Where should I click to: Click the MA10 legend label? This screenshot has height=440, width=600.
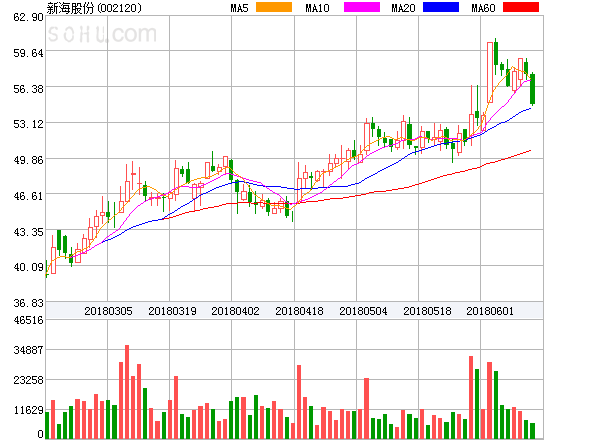tap(317, 8)
